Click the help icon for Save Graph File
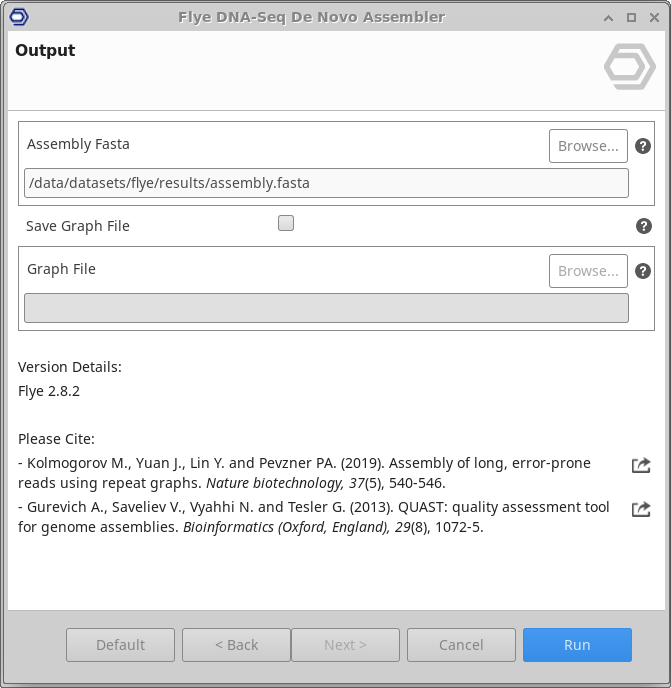Screen dimensions: 671x688 click(644, 226)
